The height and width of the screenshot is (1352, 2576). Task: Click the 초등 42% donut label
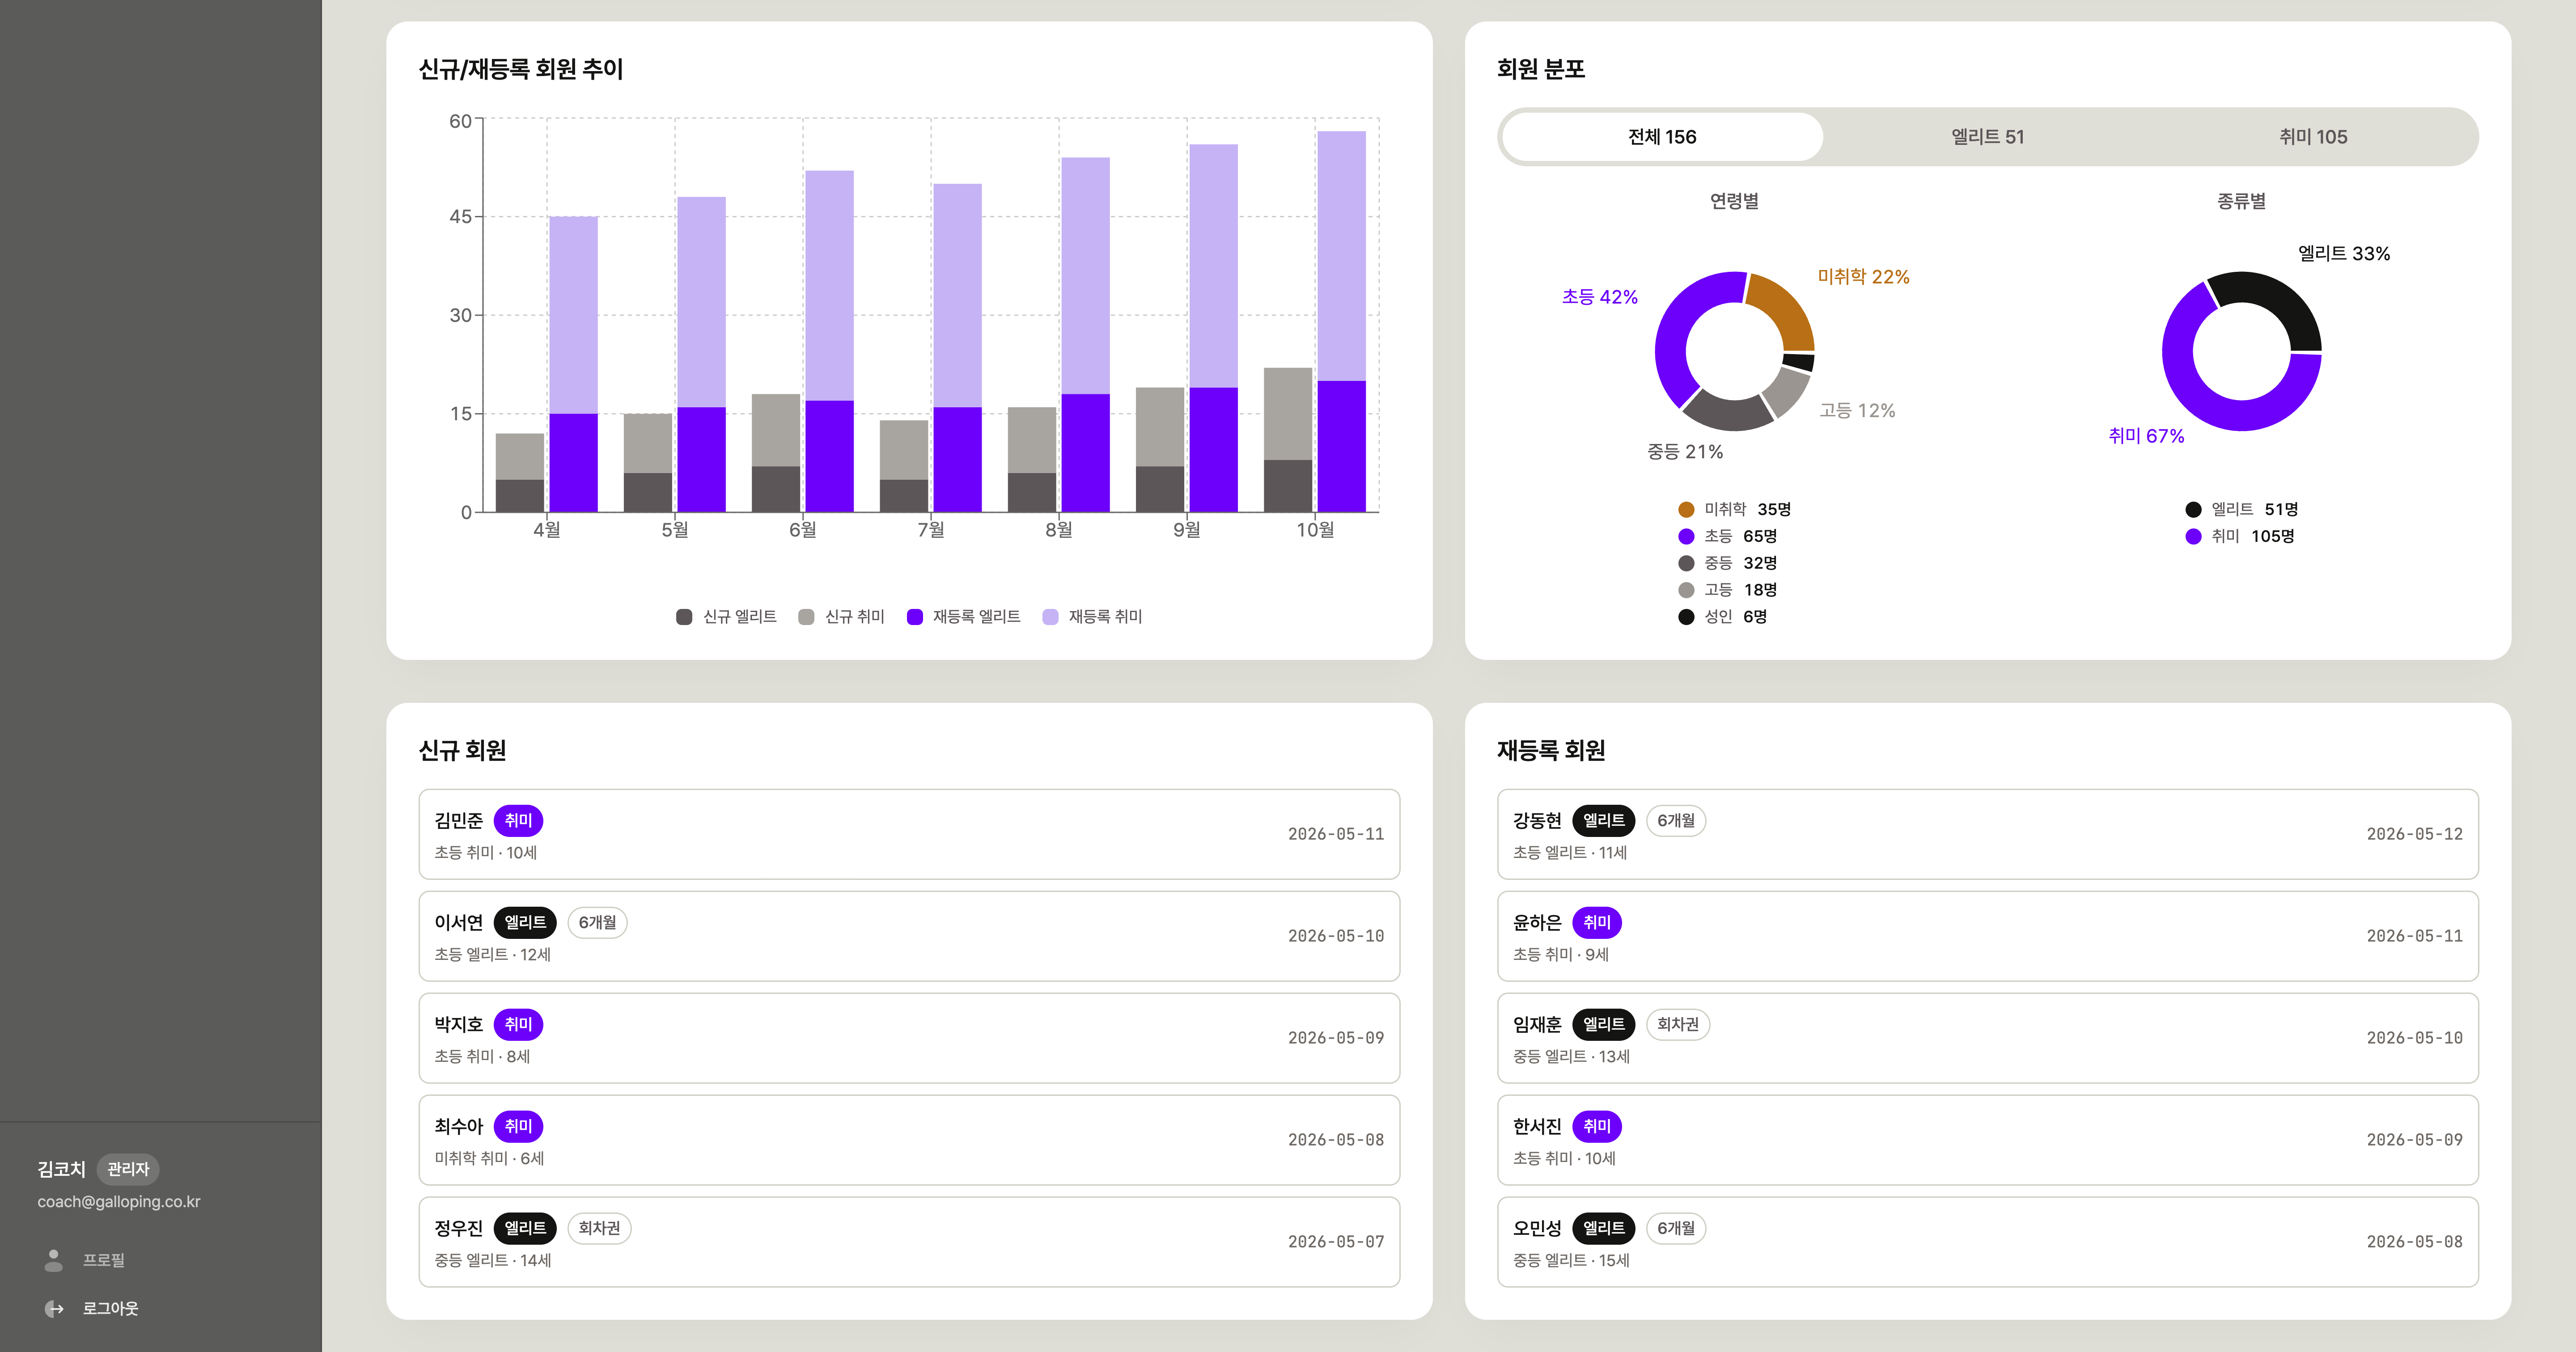click(1600, 297)
